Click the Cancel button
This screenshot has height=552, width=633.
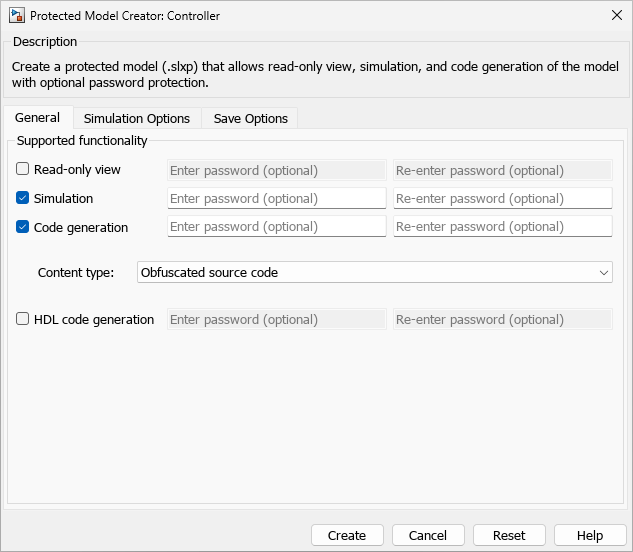(428, 535)
